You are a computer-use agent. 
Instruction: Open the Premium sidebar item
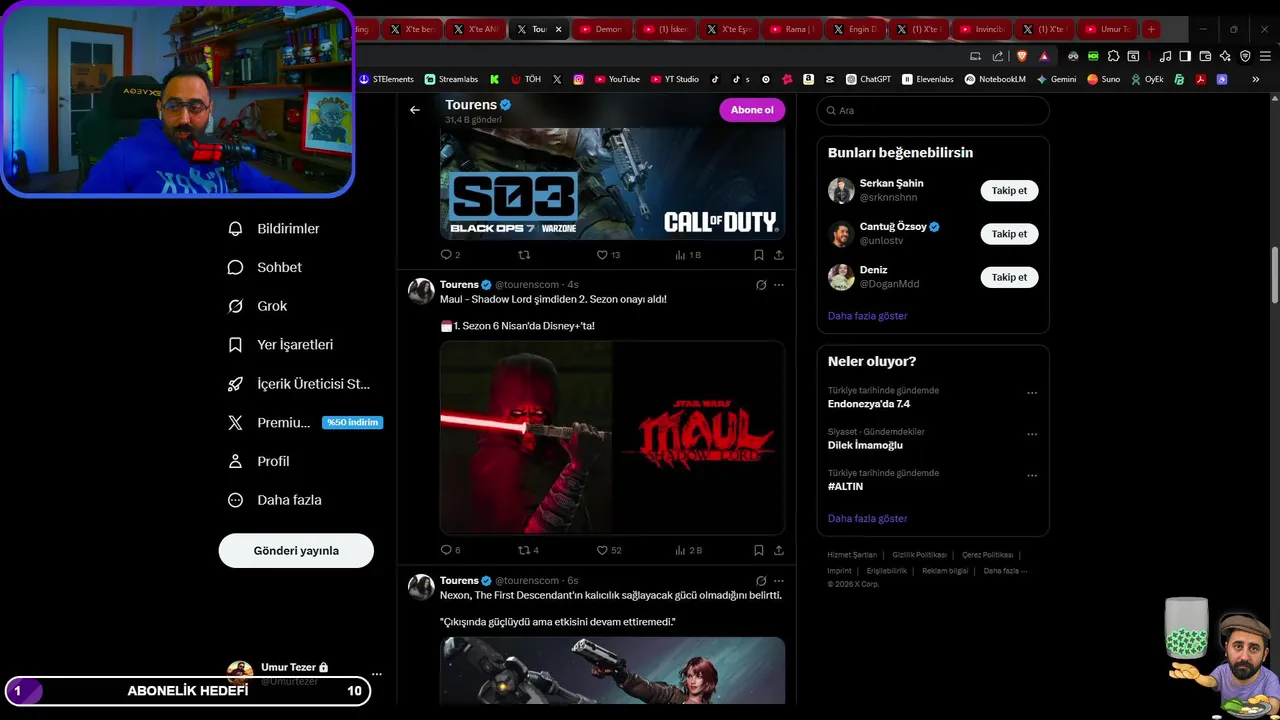pyautogui.click(x=305, y=423)
